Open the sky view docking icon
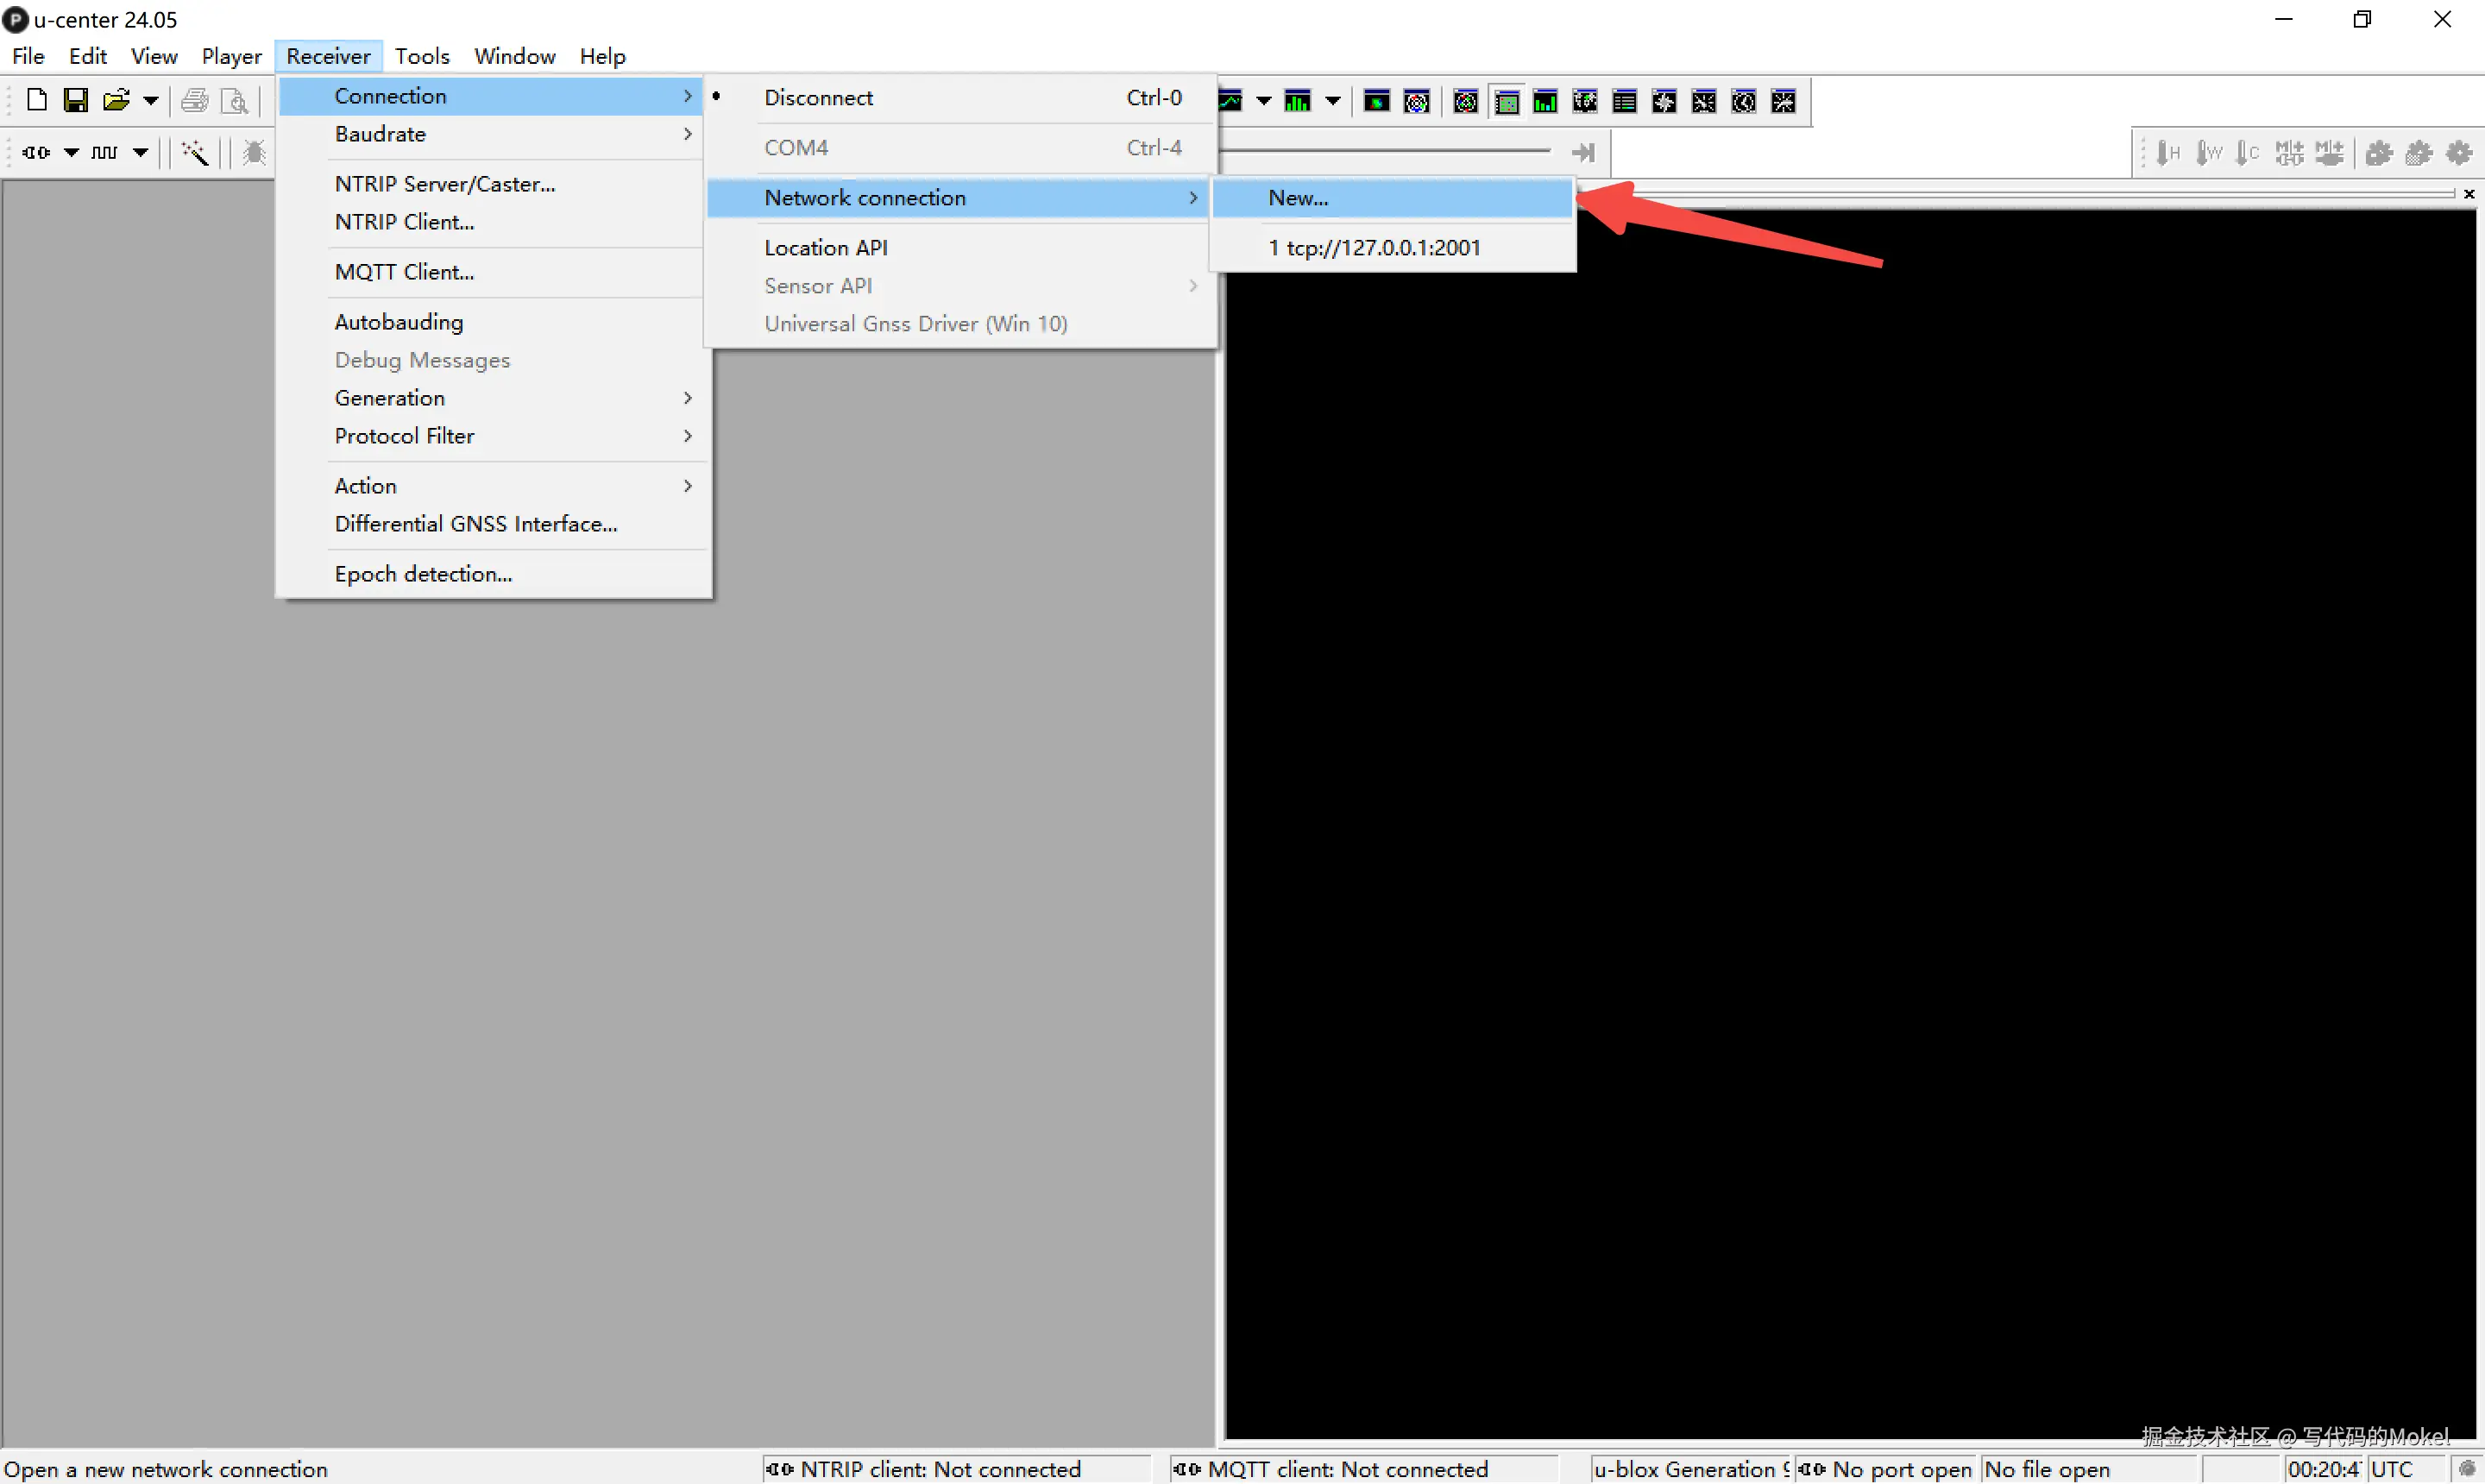Image resolution: width=2485 pixels, height=1484 pixels. 1466,101
